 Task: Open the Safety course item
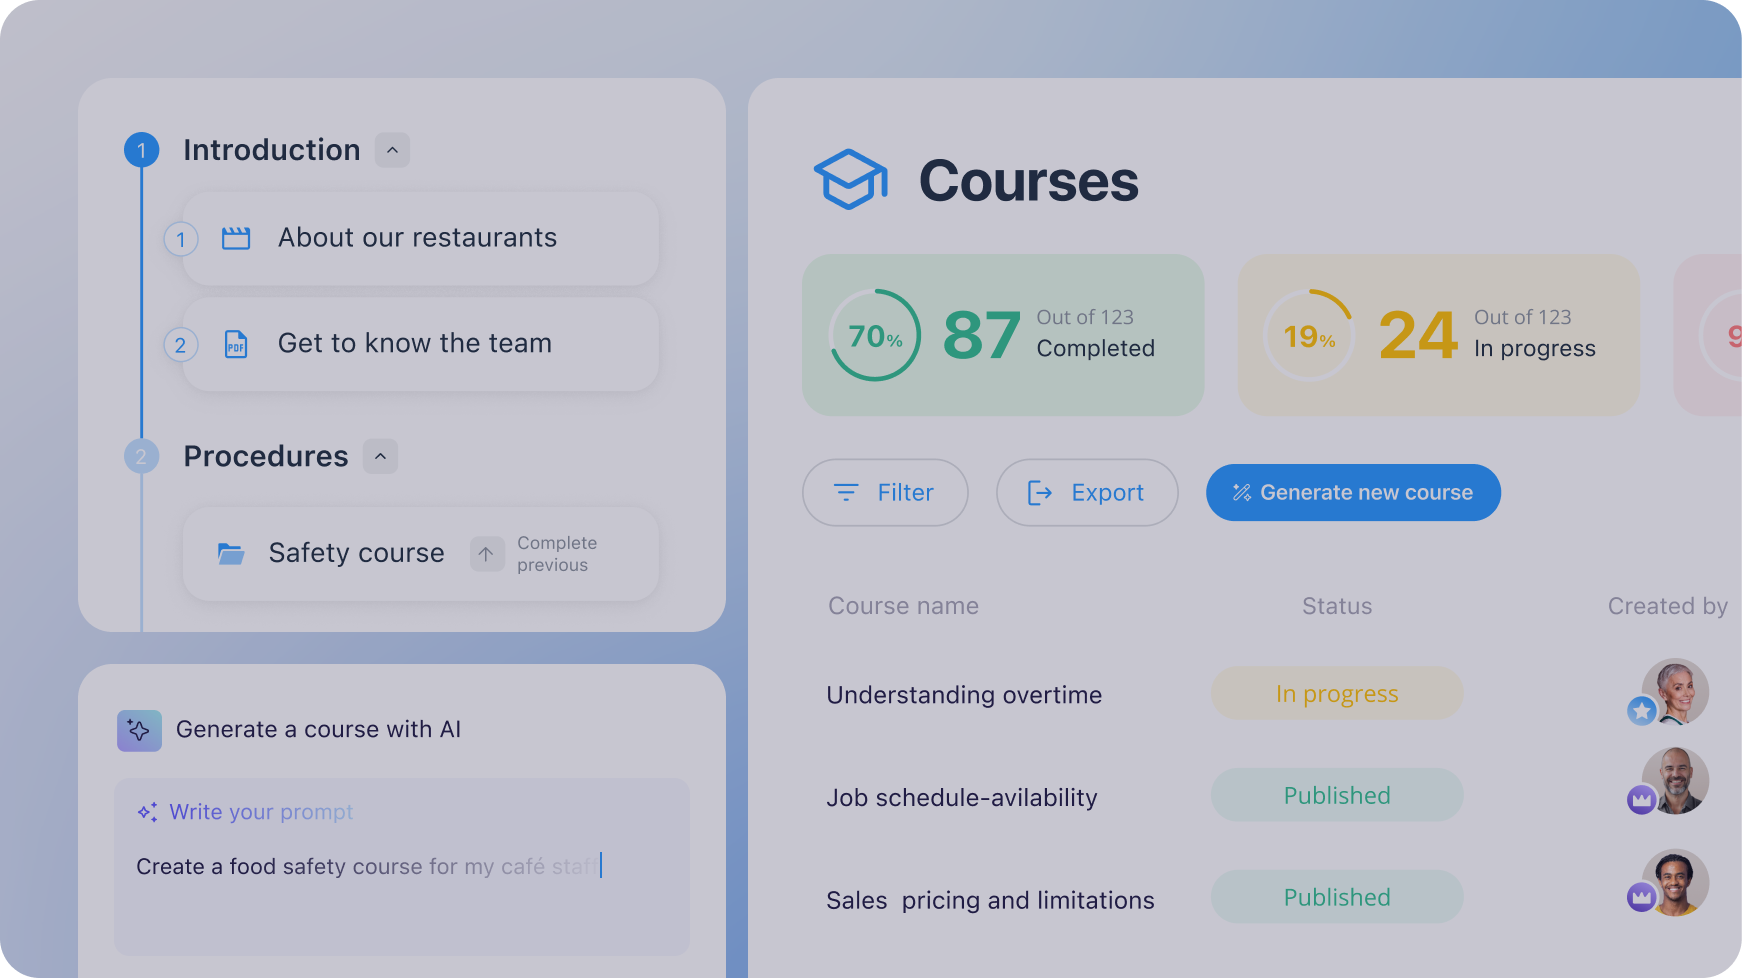click(421, 554)
